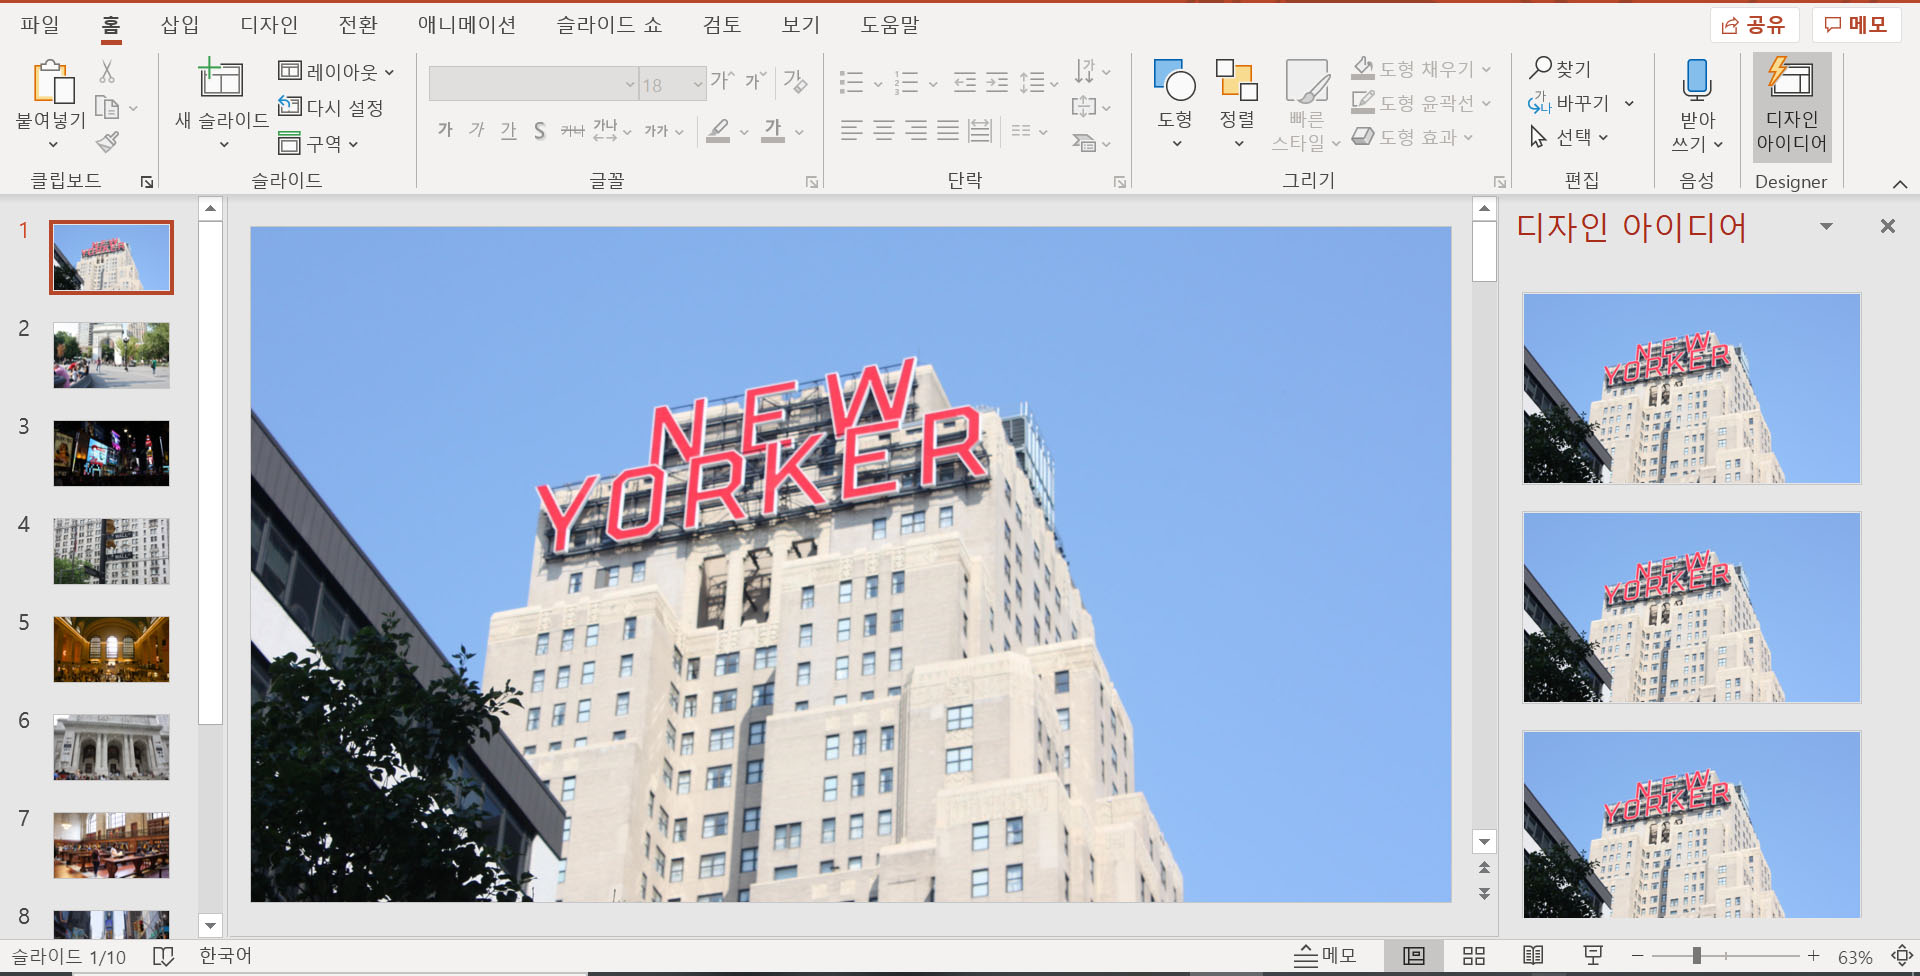
Task: Toggle text shadow S button
Action: click(540, 130)
